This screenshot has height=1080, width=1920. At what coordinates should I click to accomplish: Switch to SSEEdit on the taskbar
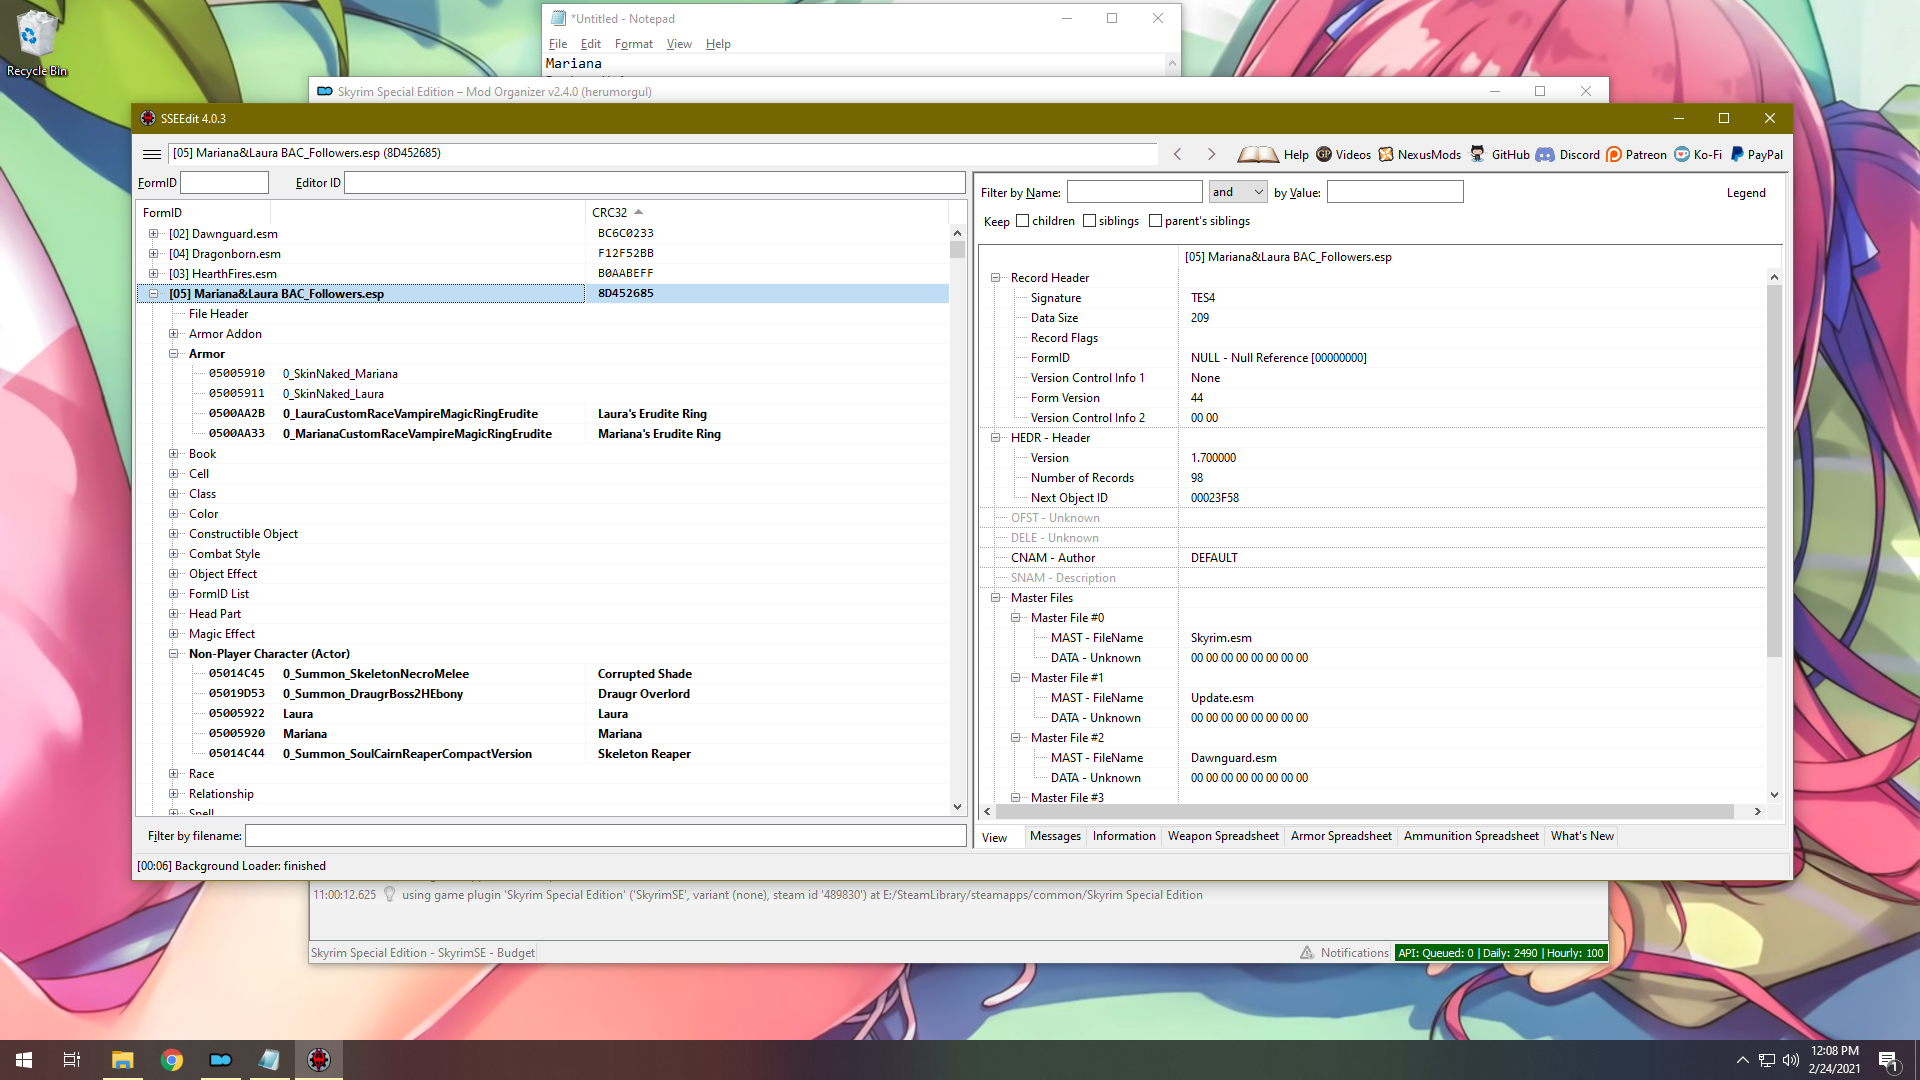pyautogui.click(x=319, y=1060)
